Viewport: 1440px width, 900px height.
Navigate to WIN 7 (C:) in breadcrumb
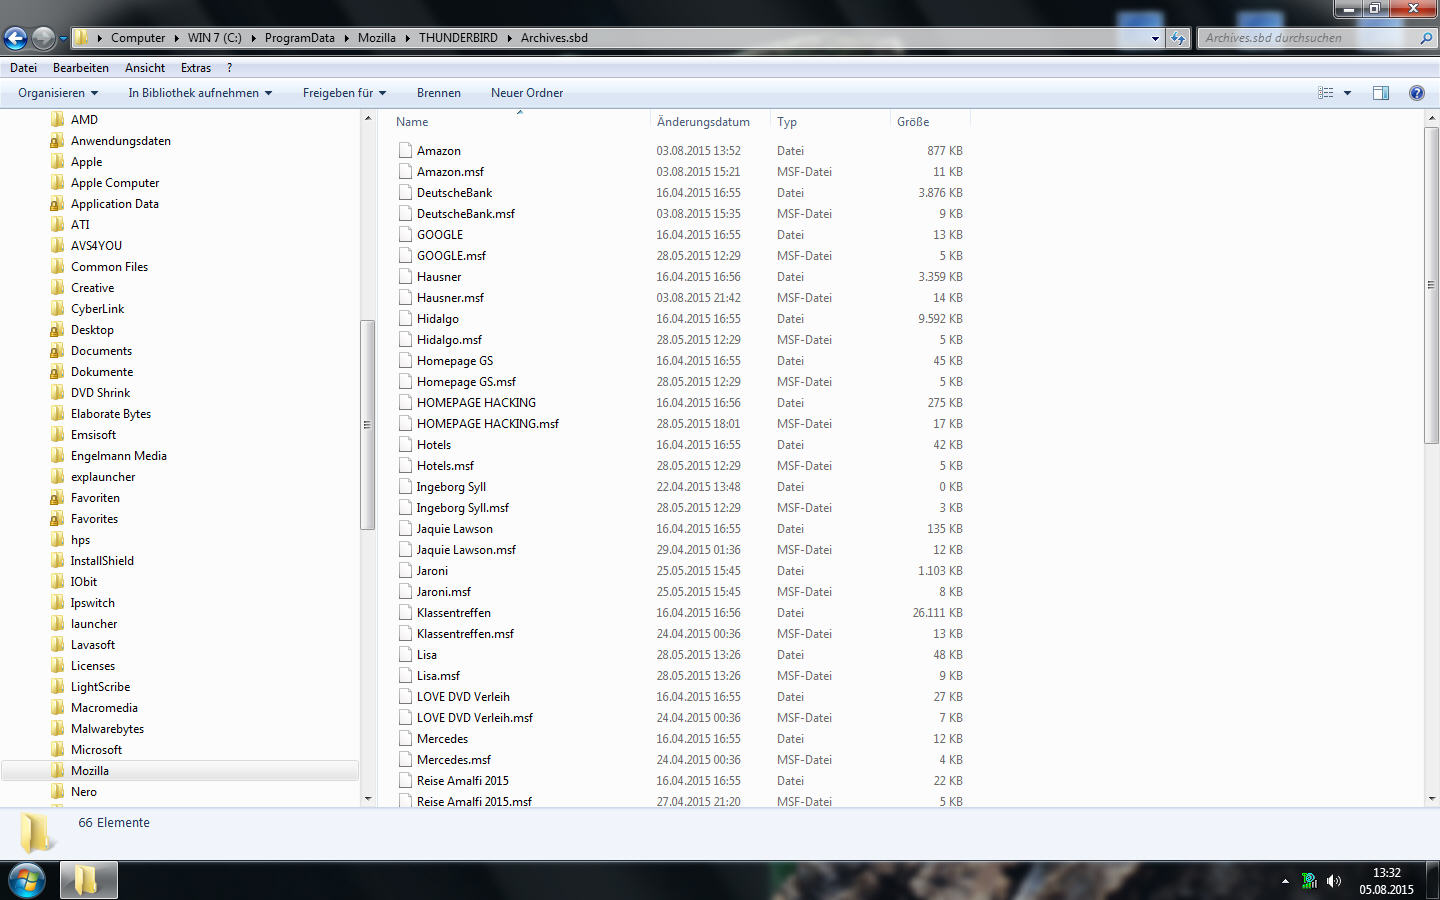point(215,38)
